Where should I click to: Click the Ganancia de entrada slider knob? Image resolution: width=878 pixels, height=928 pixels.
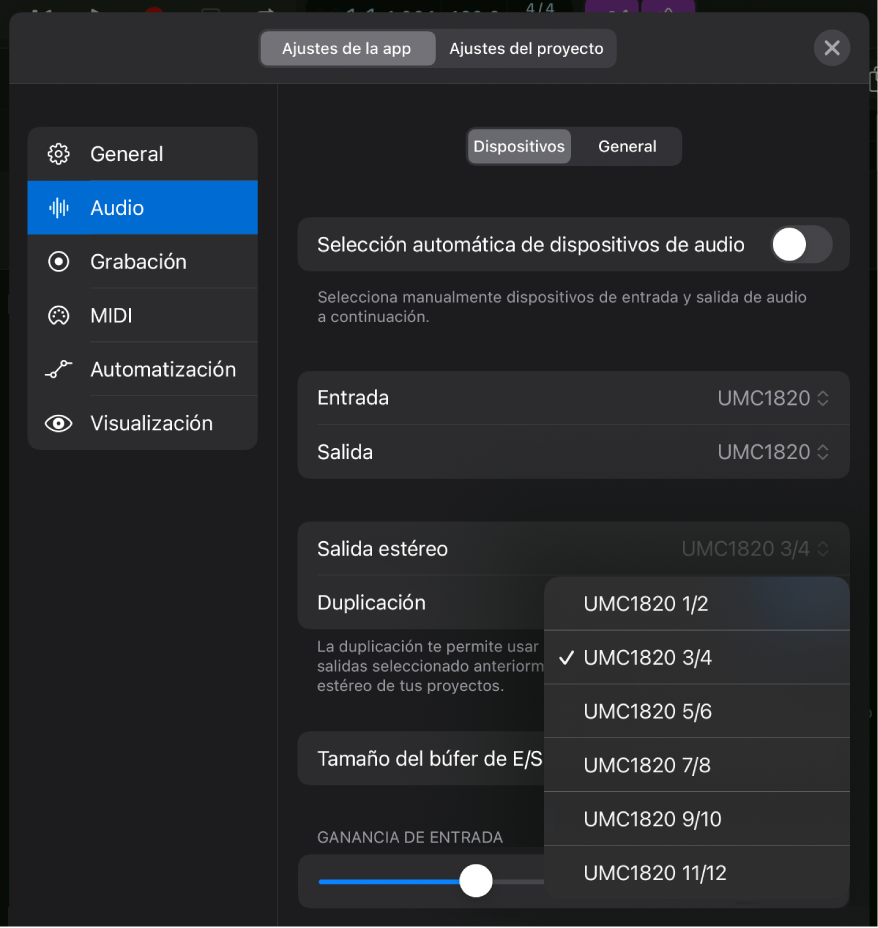476,881
